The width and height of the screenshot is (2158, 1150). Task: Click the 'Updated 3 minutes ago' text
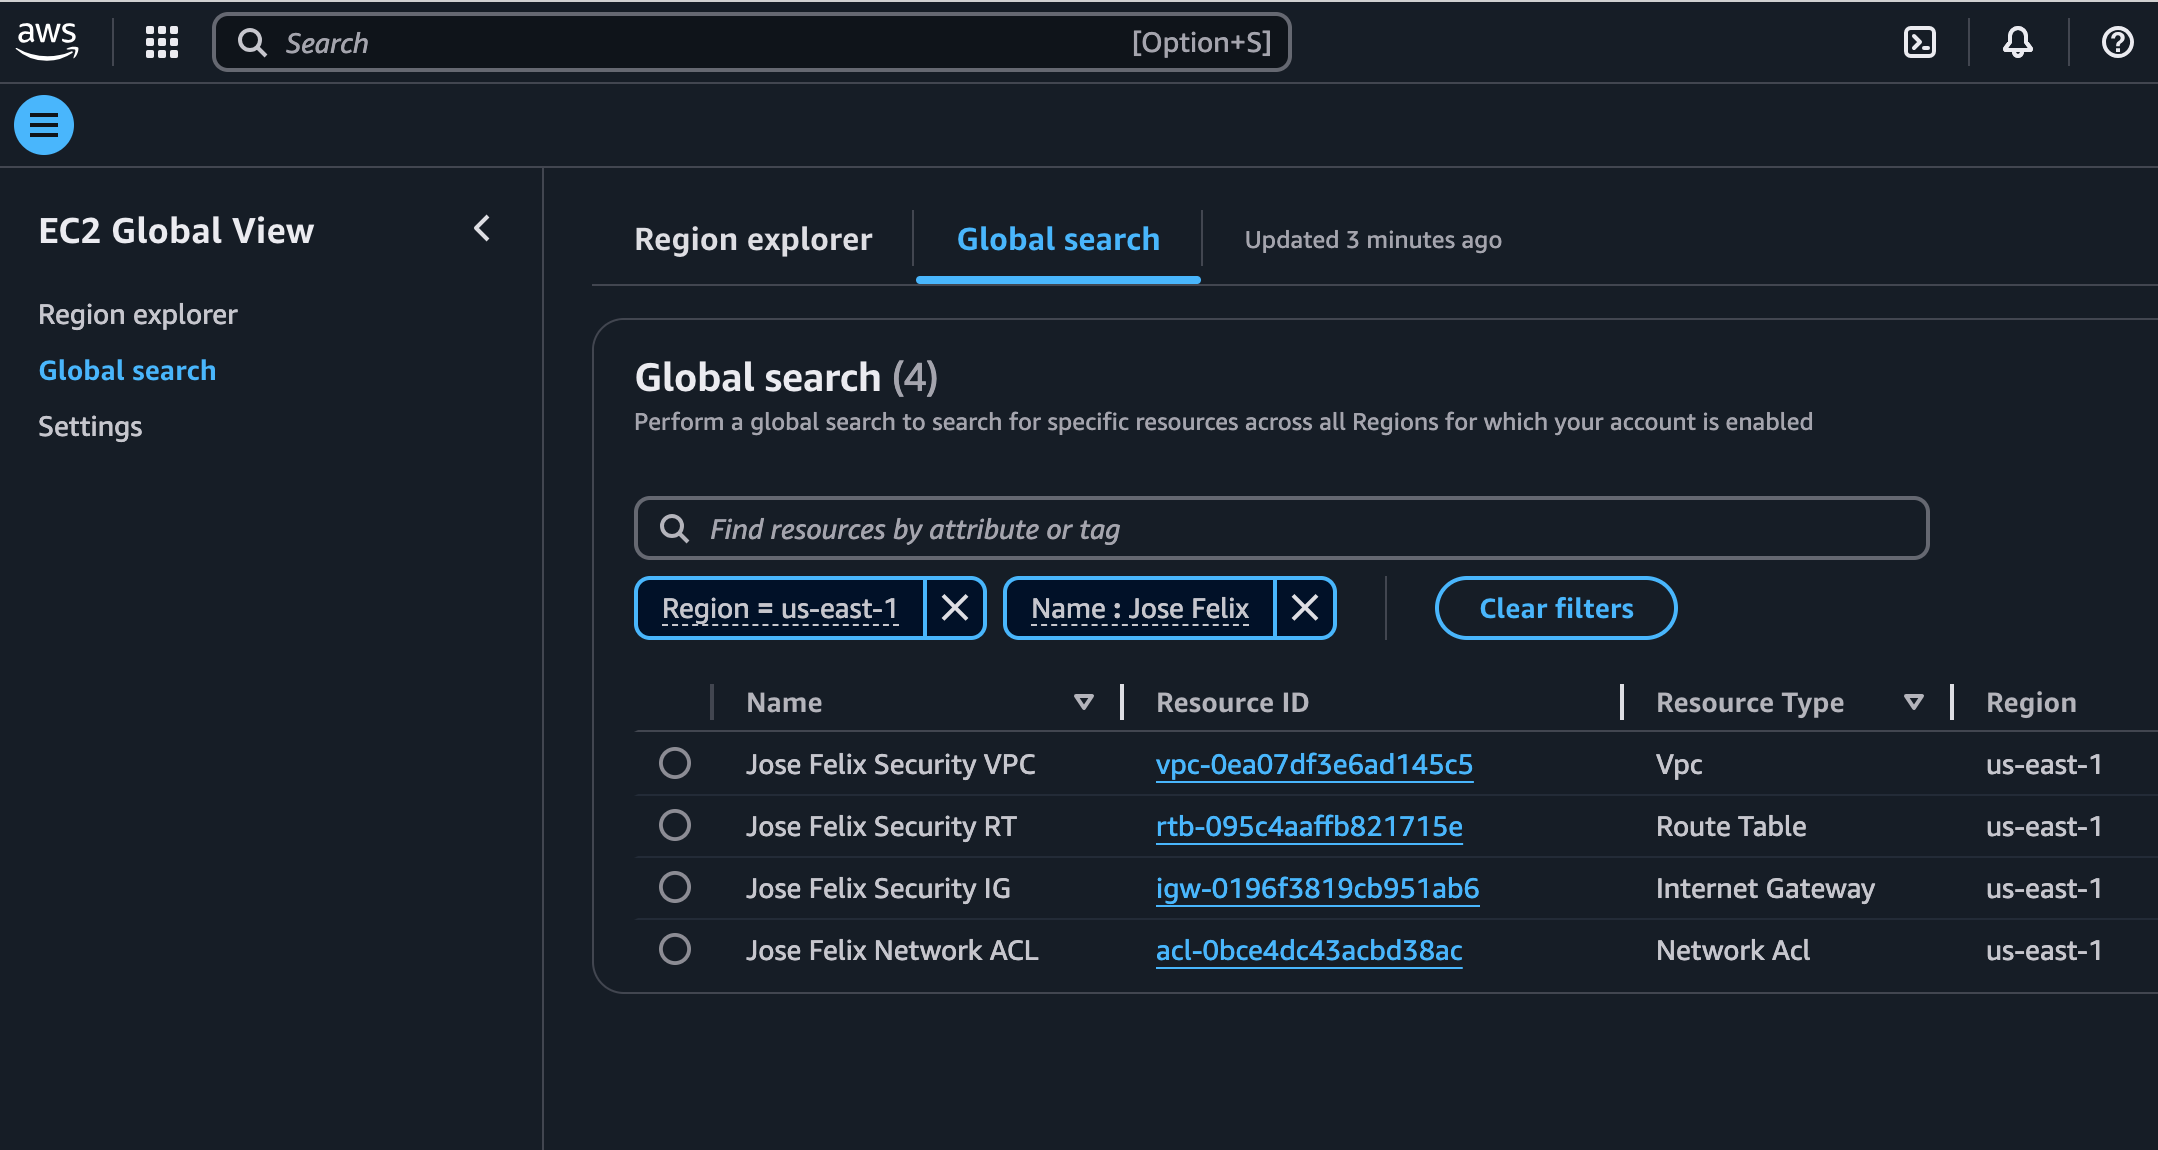(1373, 239)
